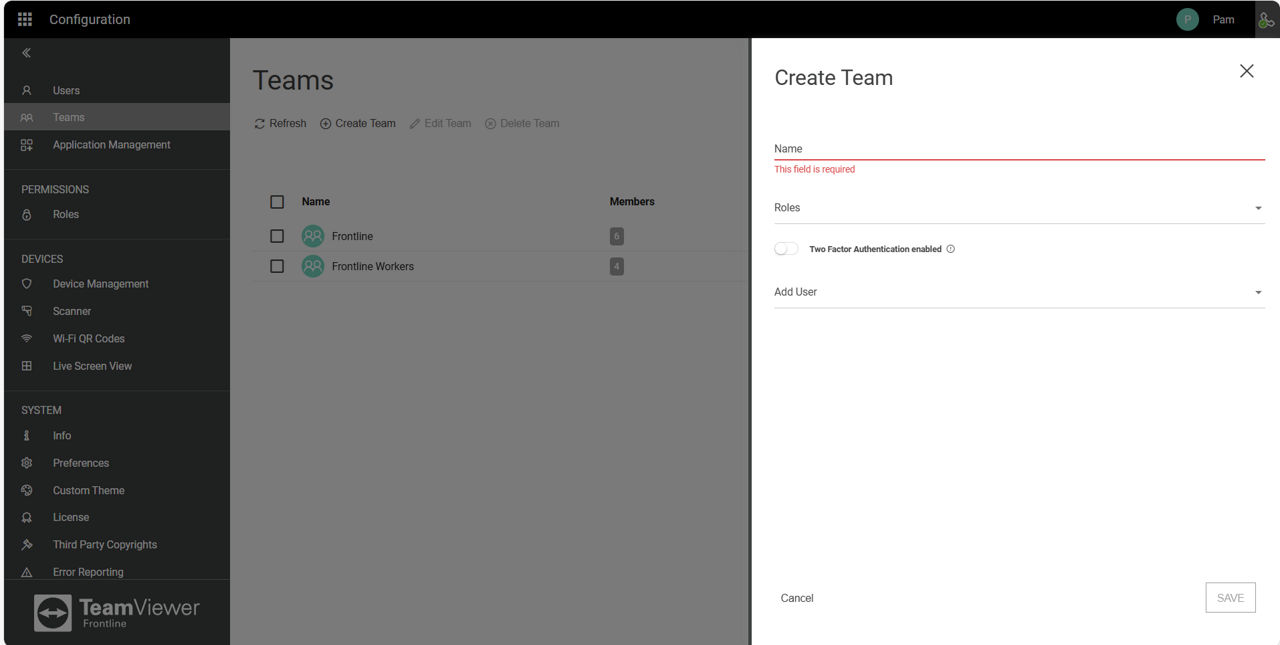Open Live Screen View
Viewport: 1280px width, 645px height.
91,365
